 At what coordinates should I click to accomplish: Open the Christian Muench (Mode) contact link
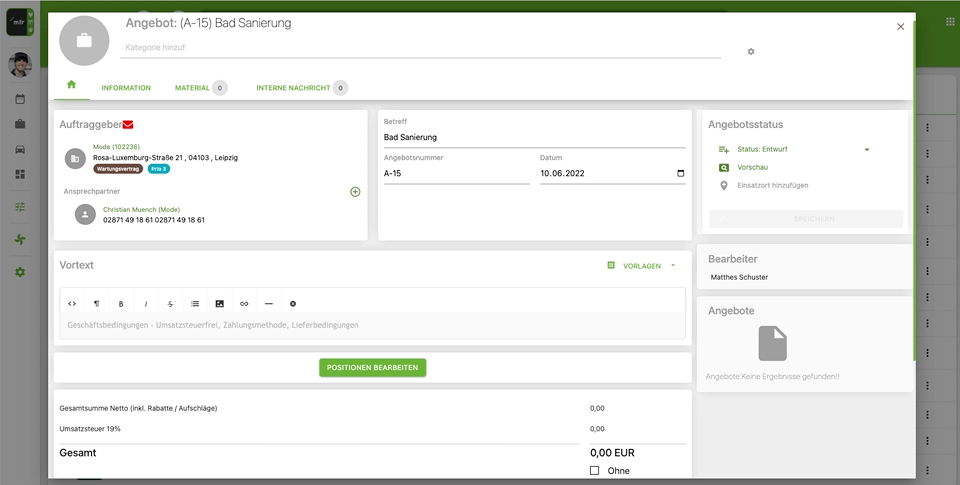pyautogui.click(x=141, y=209)
